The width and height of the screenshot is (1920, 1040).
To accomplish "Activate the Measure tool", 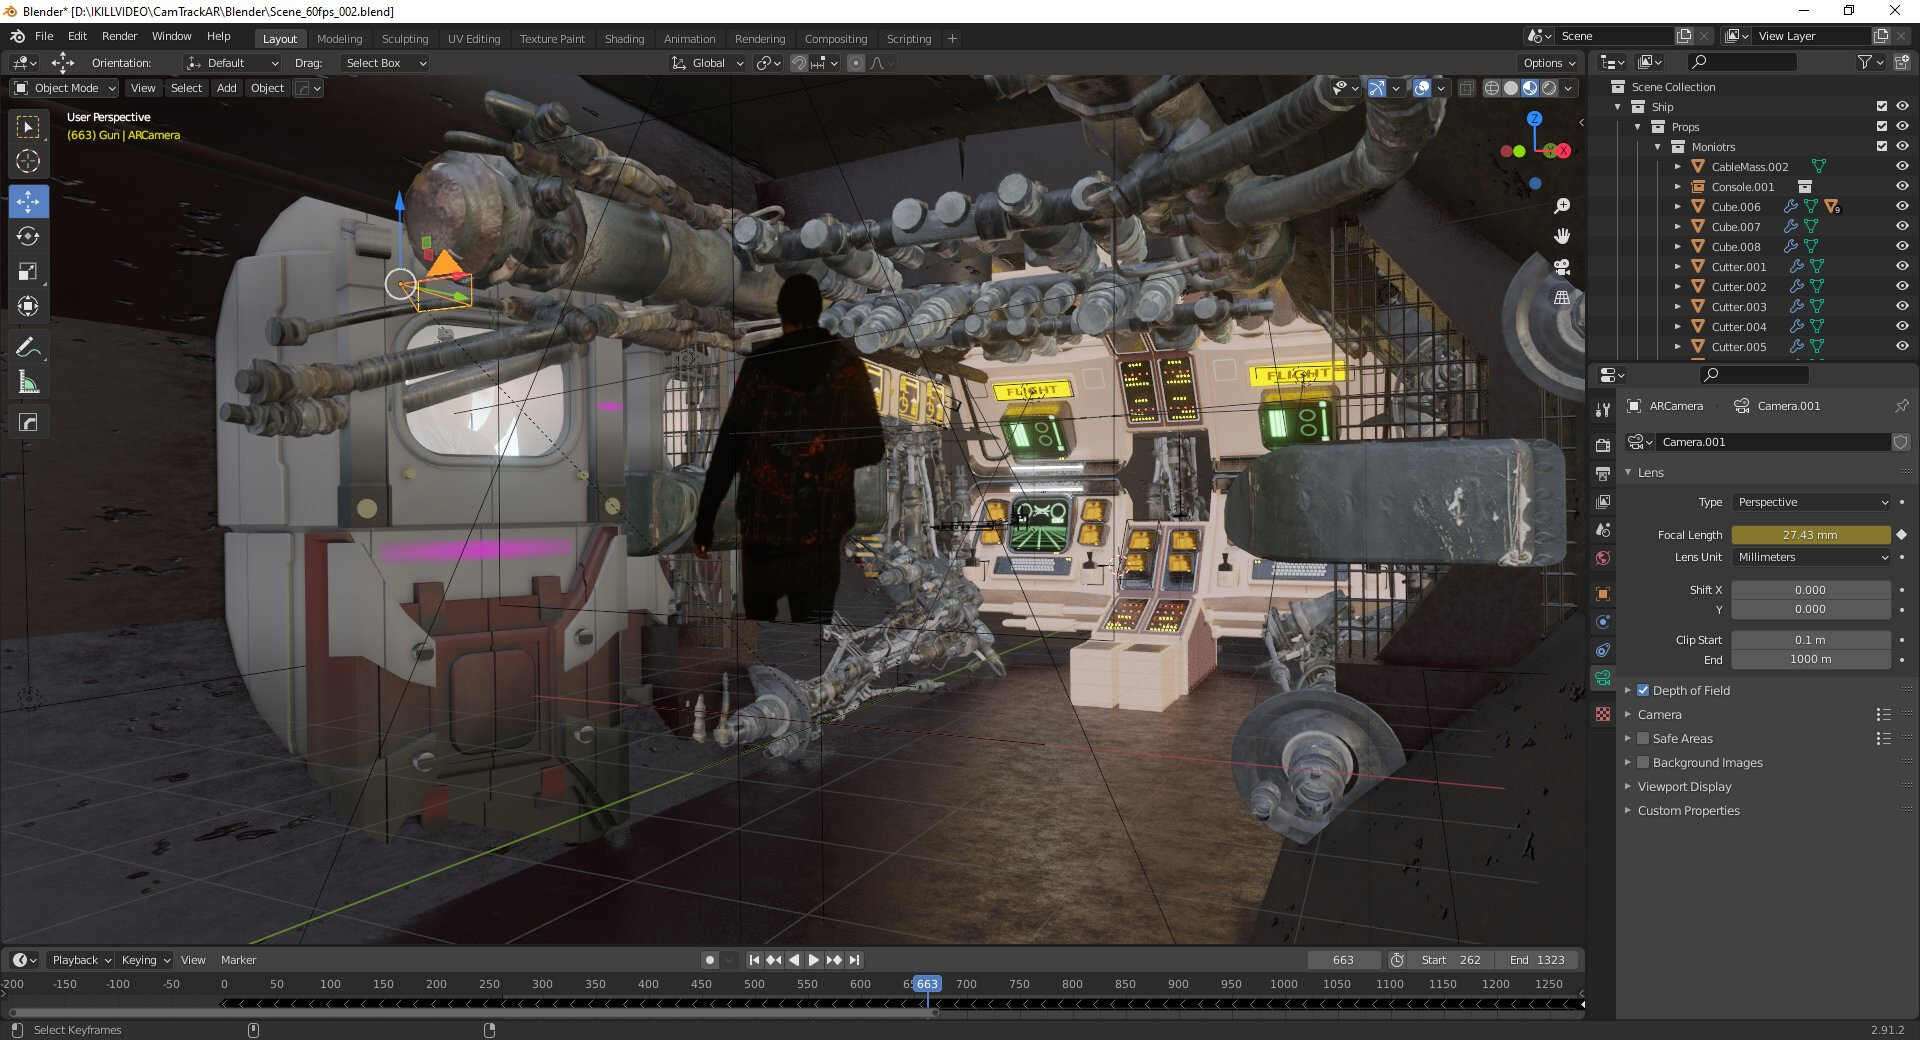I will (28, 381).
